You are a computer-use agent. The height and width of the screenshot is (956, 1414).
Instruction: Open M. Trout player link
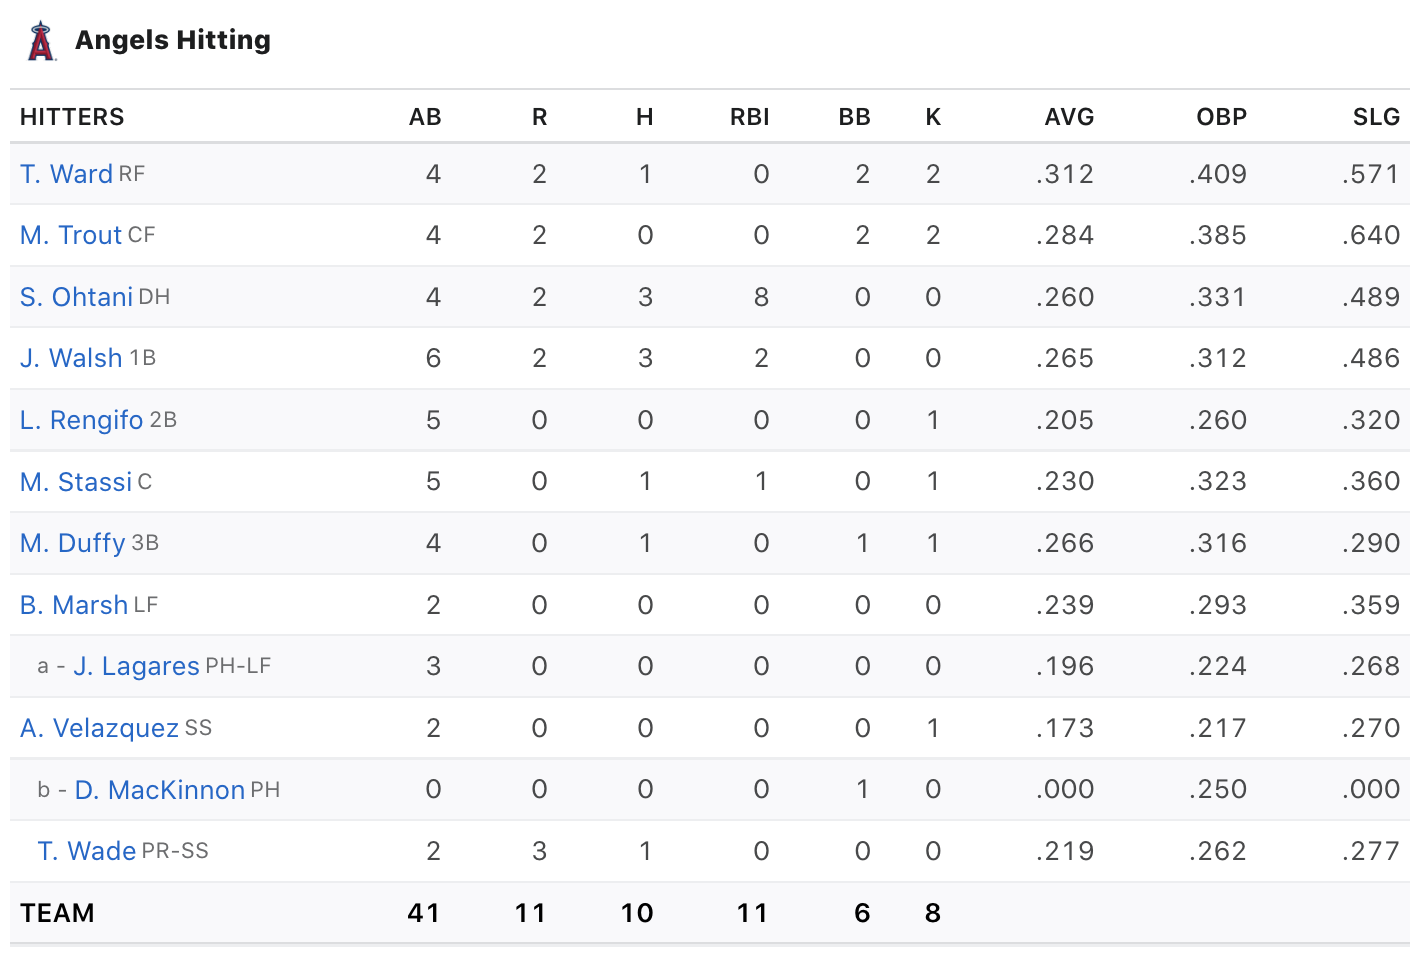[x=71, y=235]
